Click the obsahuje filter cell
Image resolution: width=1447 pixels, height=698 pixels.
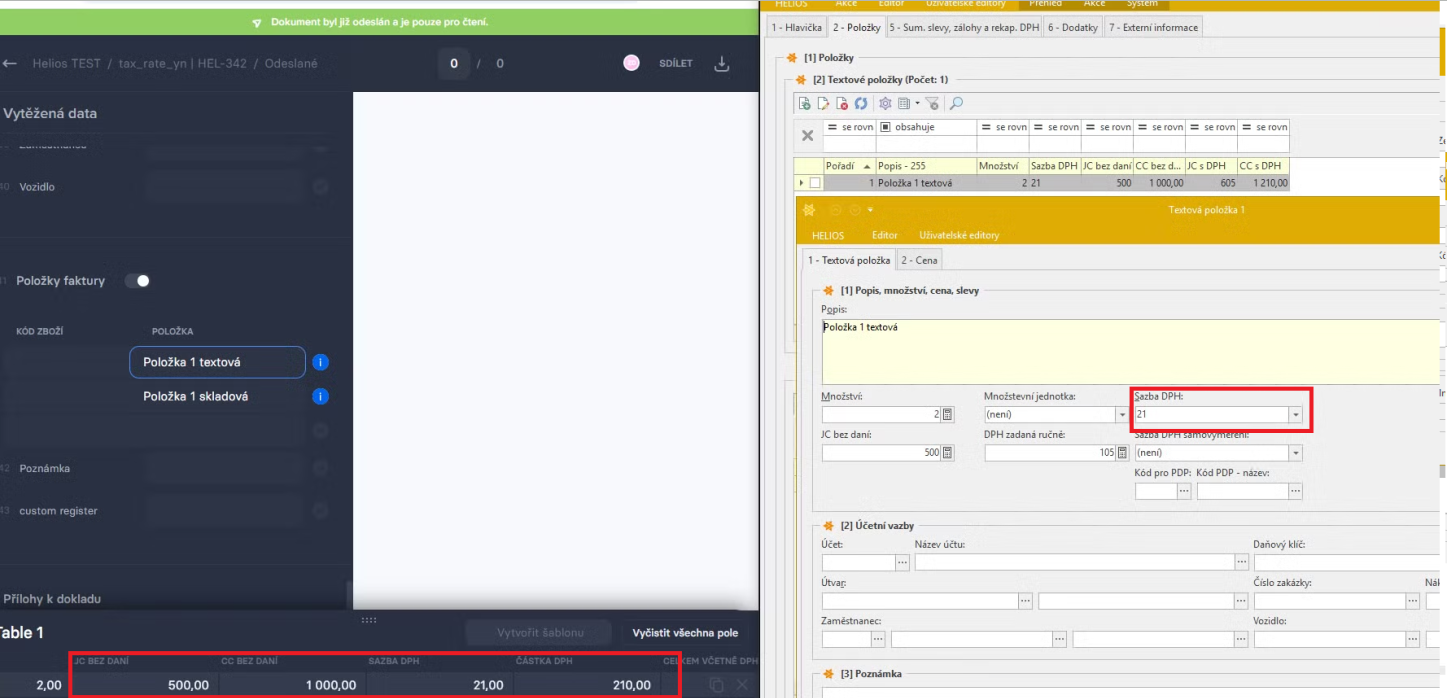point(926,127)
